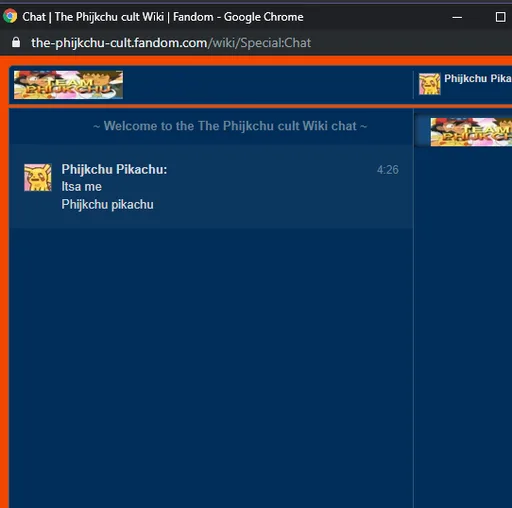The height and width of the screenshot is (508, 512).
Task: Click the orange page border on left
Action: (4, 283)
